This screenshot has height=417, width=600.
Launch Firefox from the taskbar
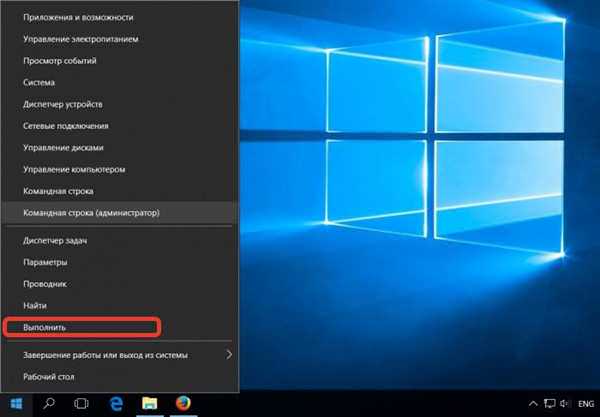pyautogui.click(x=183, y=403)
